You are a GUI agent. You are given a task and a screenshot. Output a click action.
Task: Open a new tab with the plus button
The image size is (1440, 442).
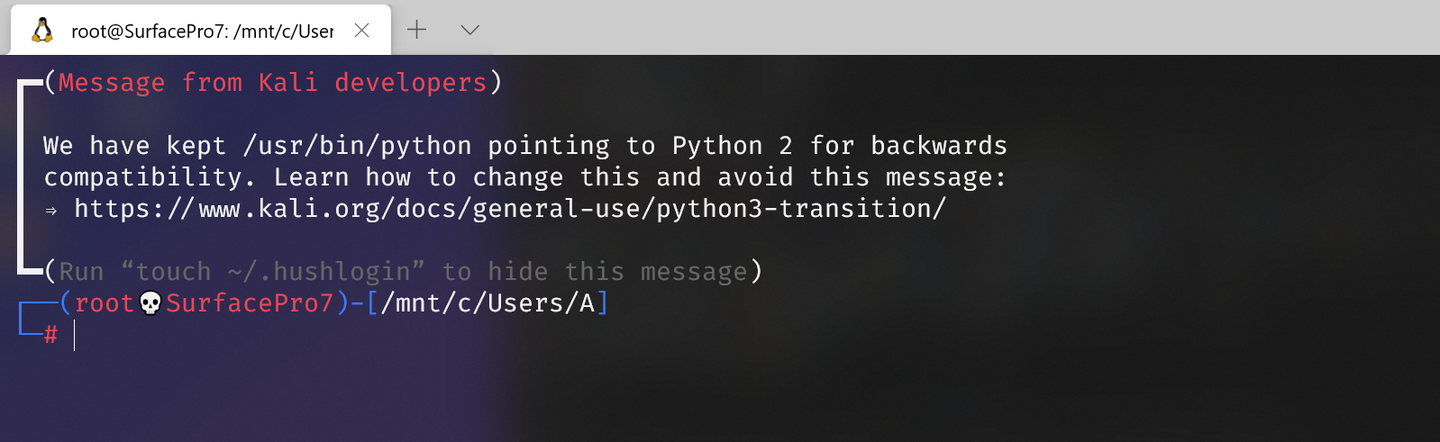coord(417,30)
